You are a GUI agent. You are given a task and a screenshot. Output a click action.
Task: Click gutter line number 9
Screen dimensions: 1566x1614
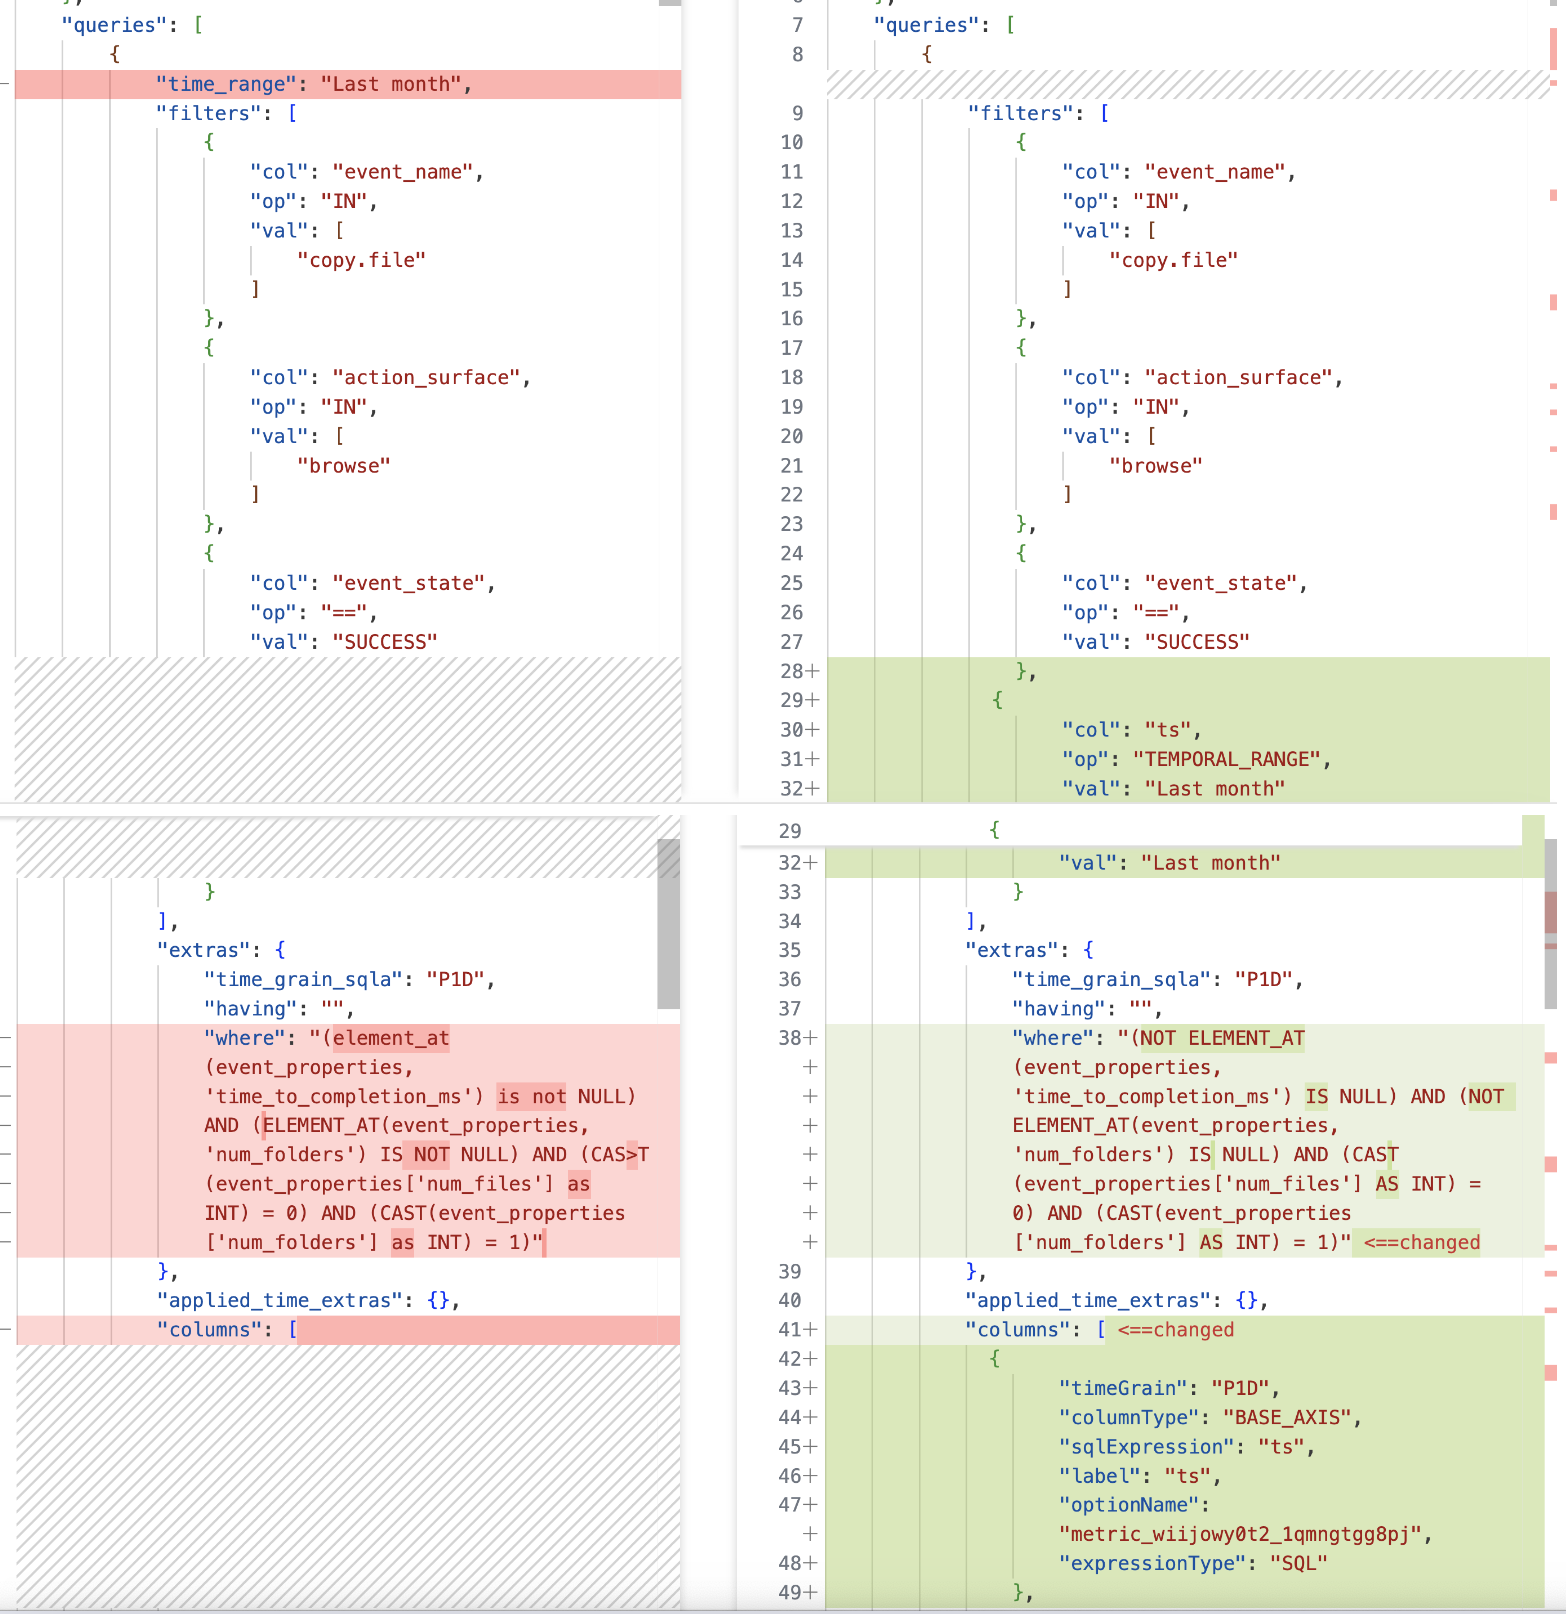tap(797, 113)
